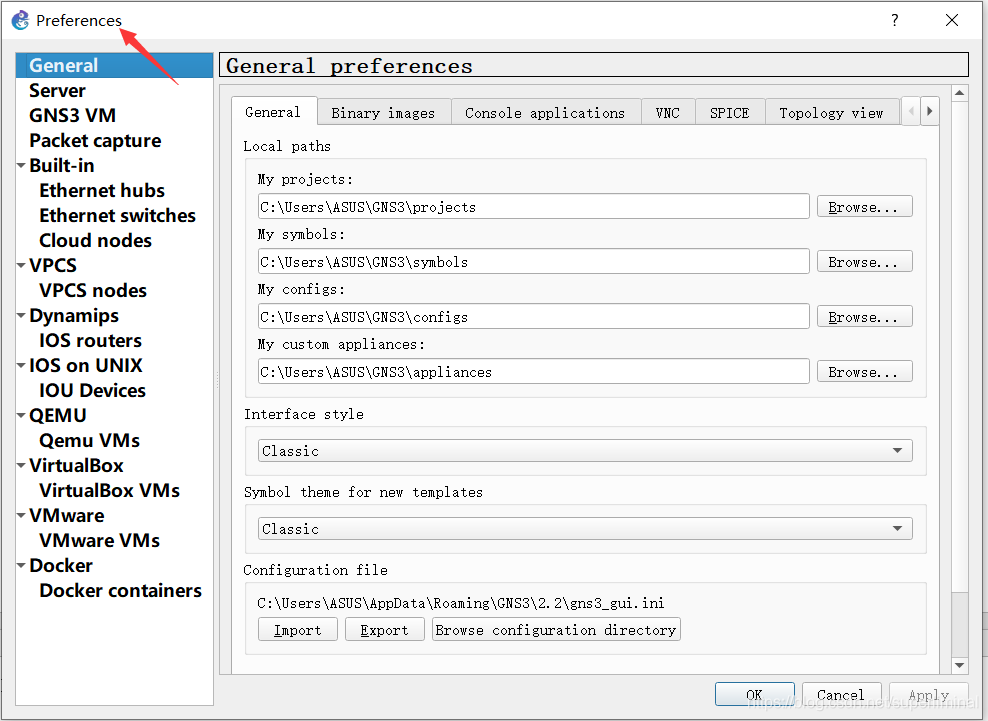988x721 pixels.
Task: Open Cloud nodes preferences
Action: (96, 241)
